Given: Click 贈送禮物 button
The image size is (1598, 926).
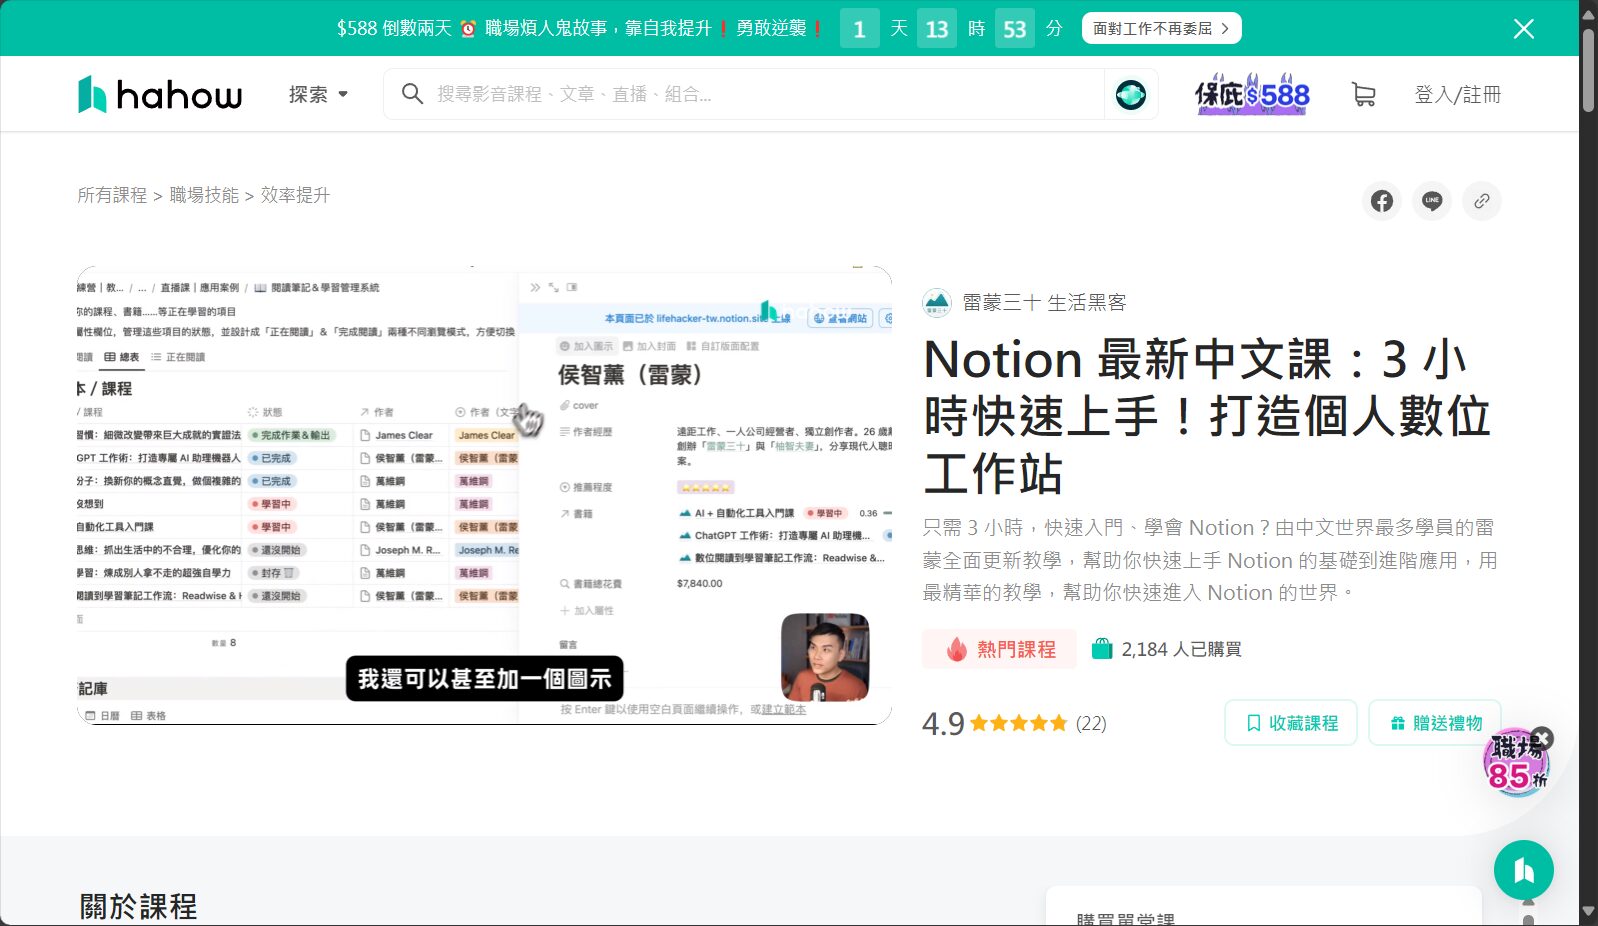Looking at the screenshot, I should coord(1435,722).
